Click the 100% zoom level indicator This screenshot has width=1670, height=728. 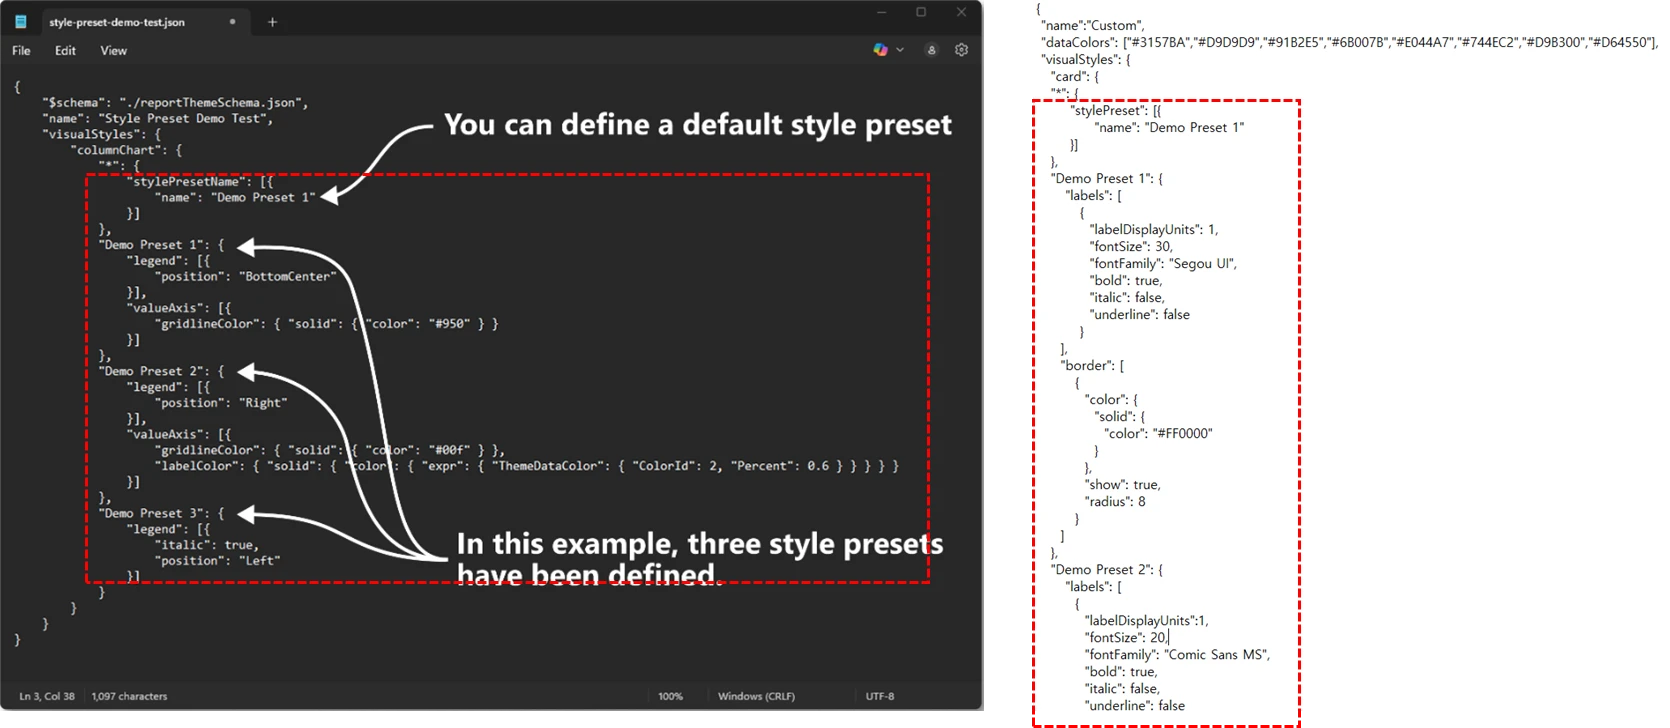670,696
